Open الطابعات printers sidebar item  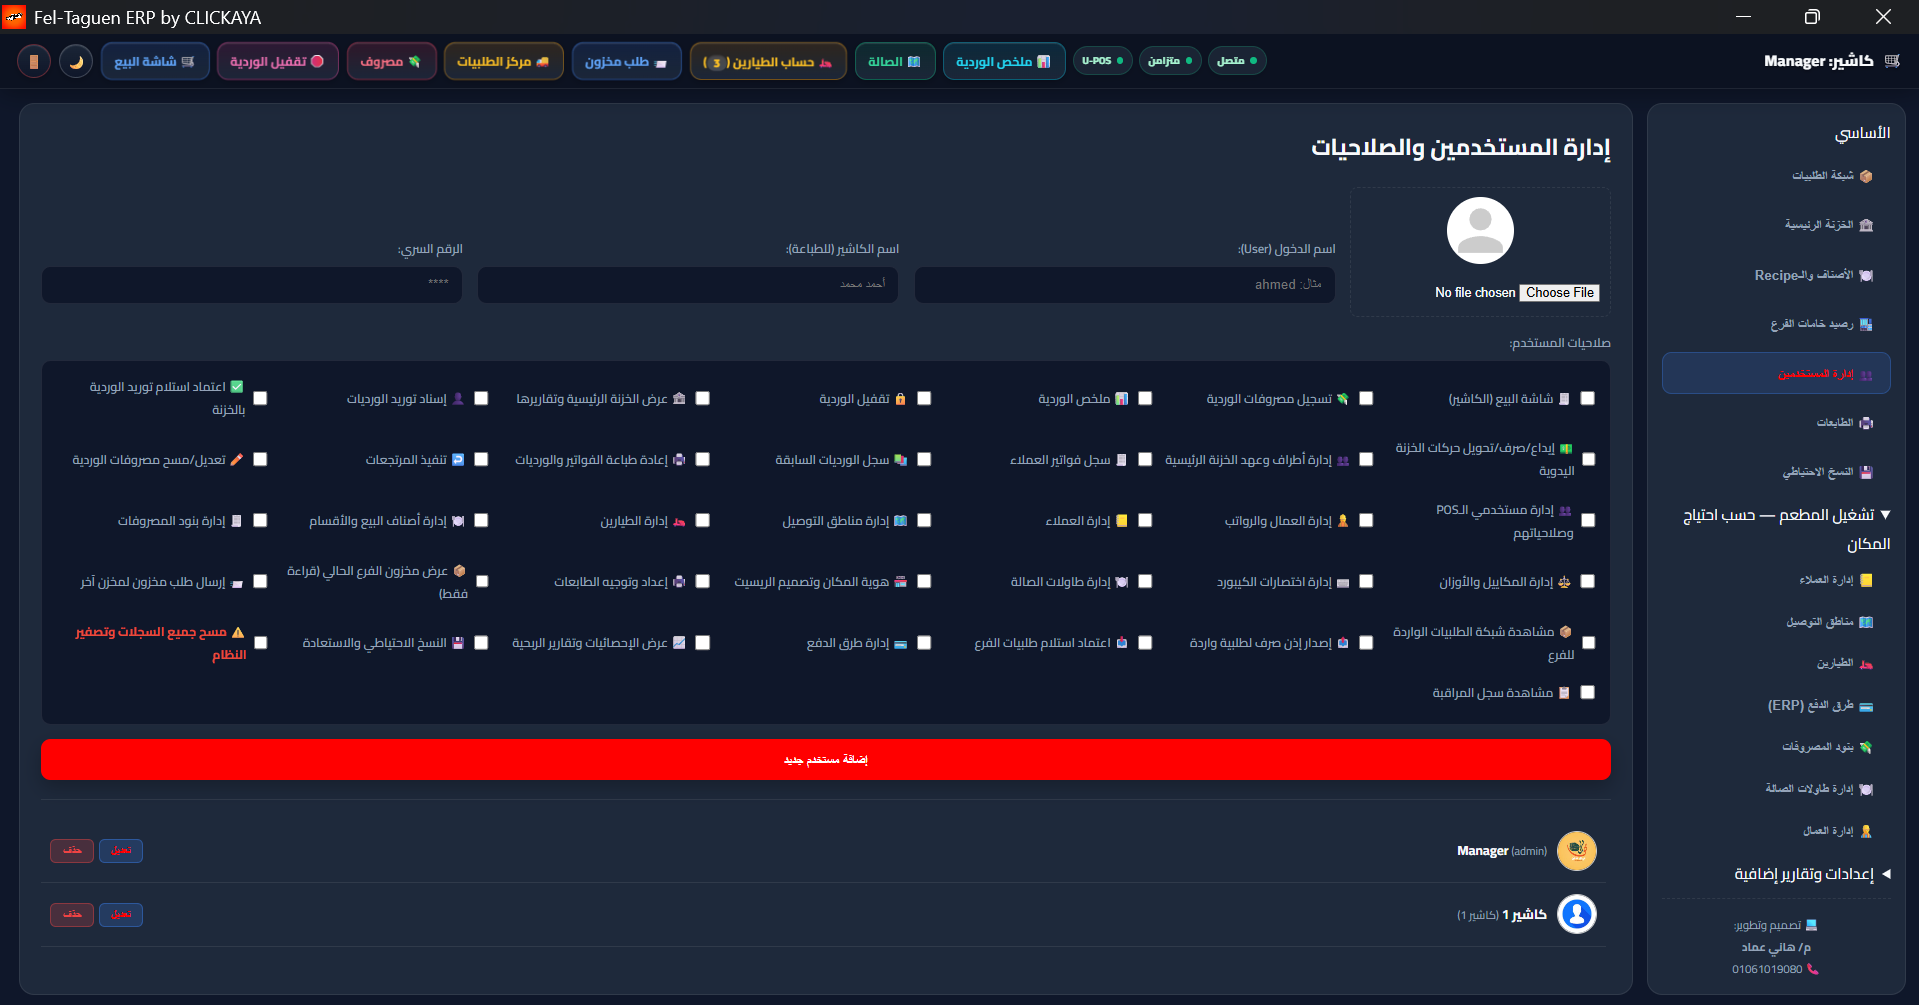(1776, 423)
